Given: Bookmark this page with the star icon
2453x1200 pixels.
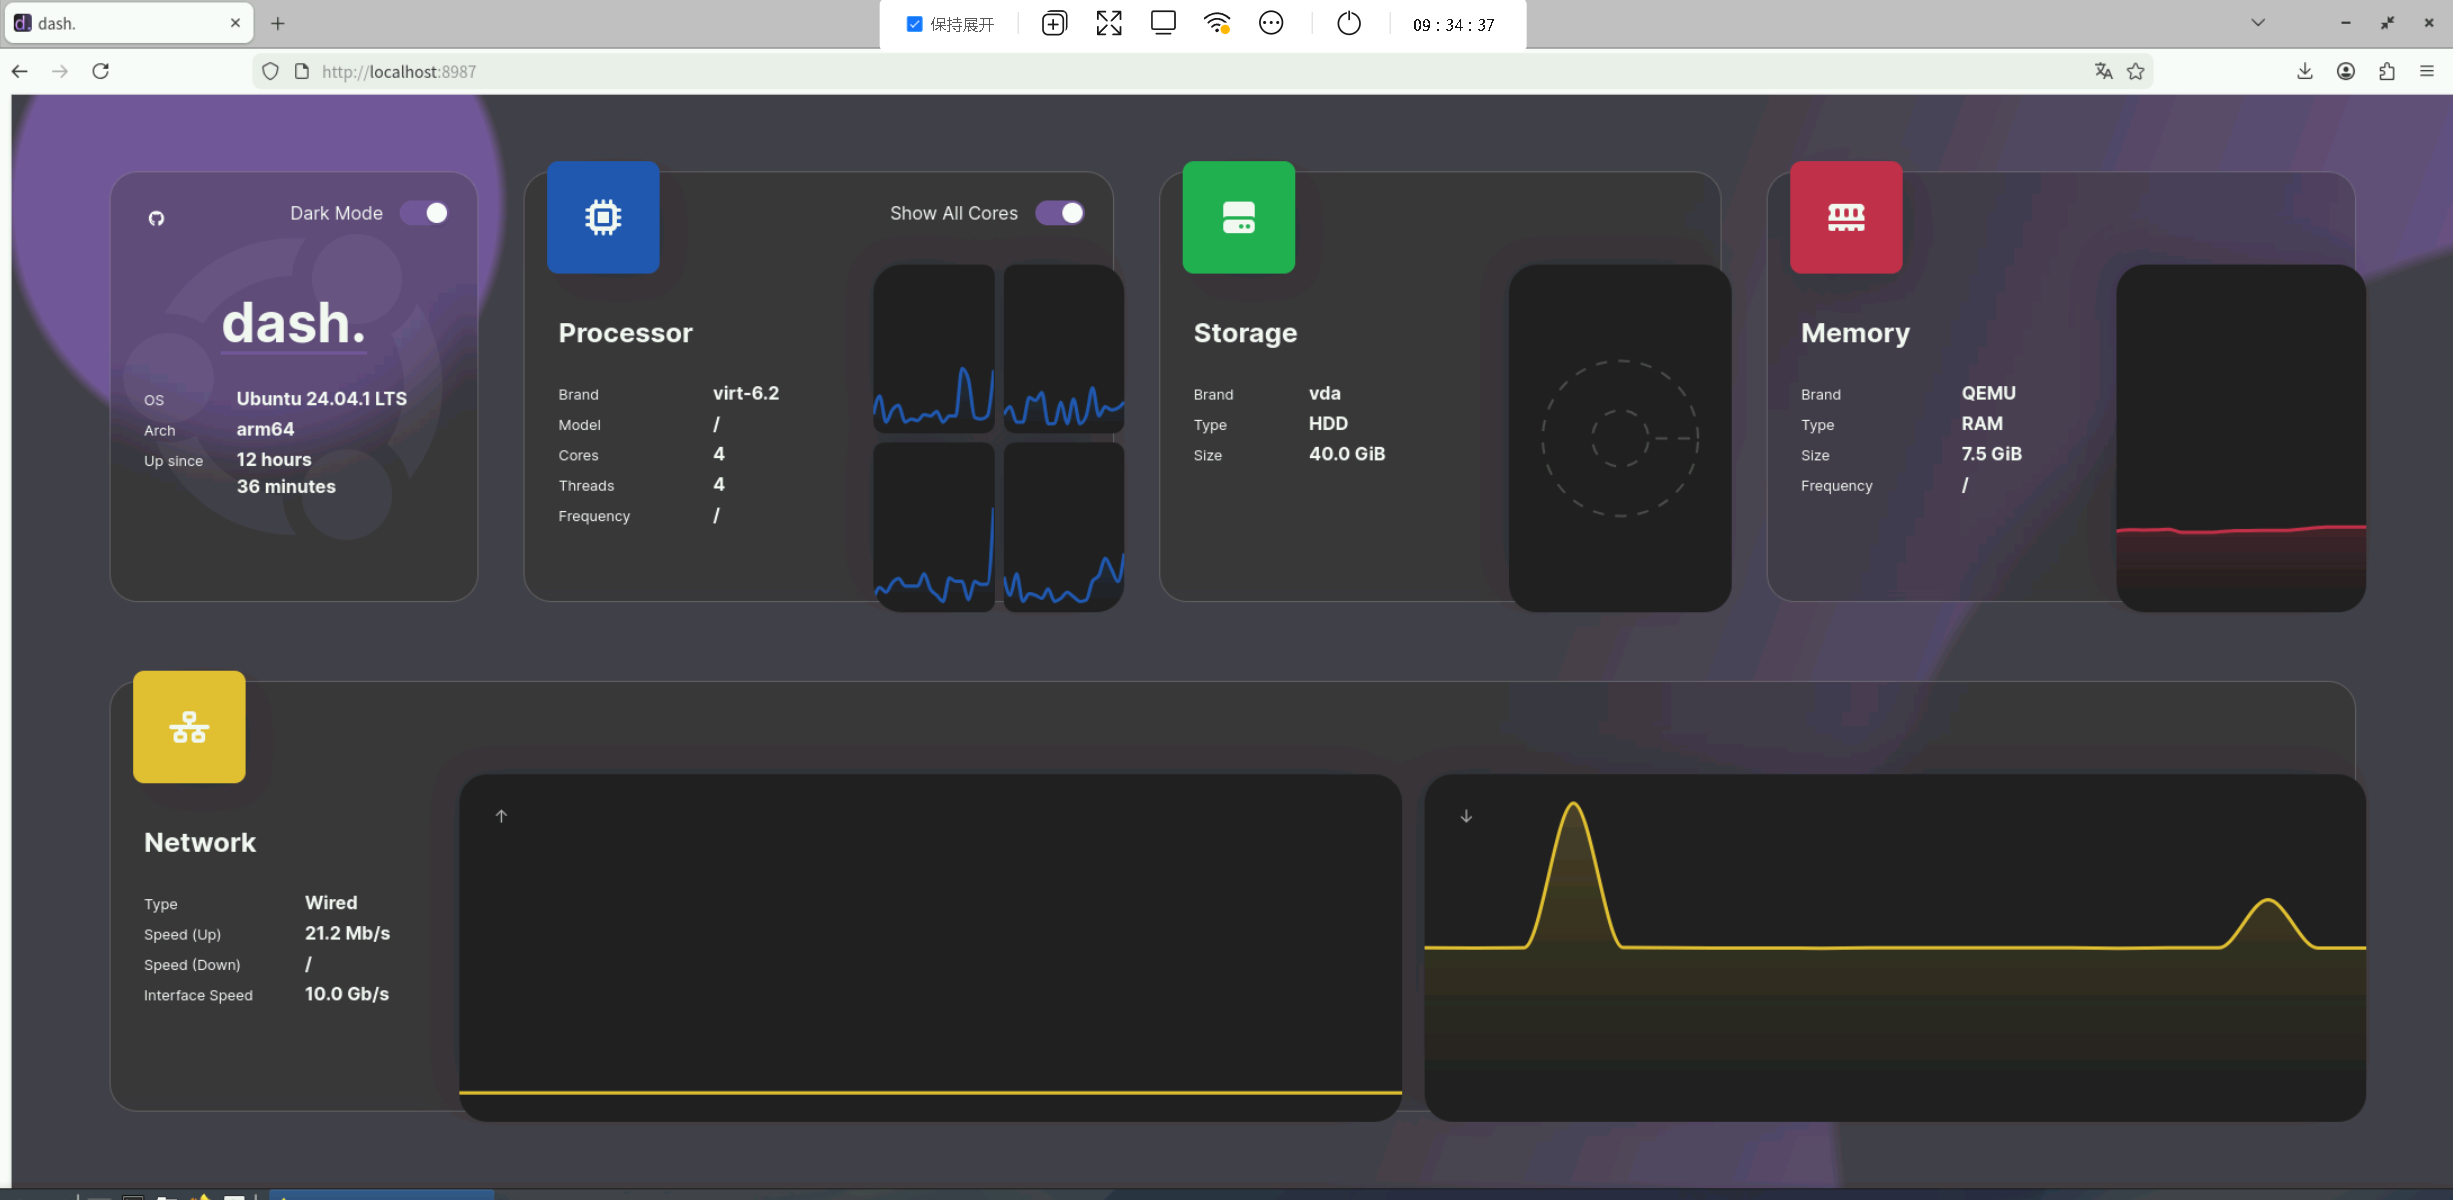Looking at the screenshot, I should point(2136,71).
